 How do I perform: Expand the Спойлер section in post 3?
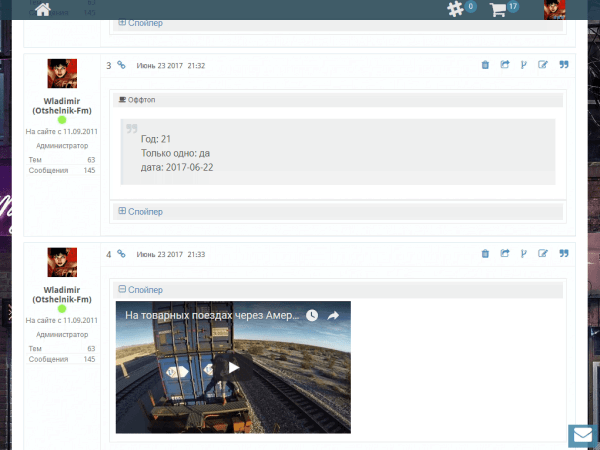pyautogui.click(x=140, y=211)
